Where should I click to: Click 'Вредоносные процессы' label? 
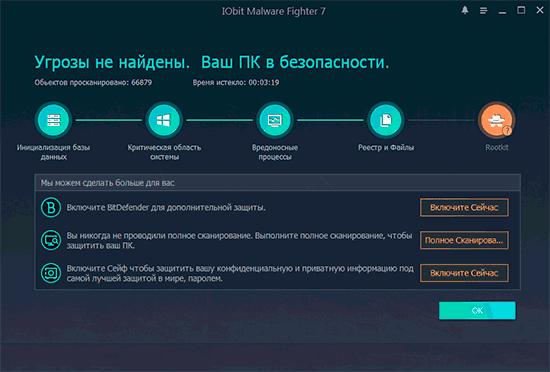tap(275, 152)
